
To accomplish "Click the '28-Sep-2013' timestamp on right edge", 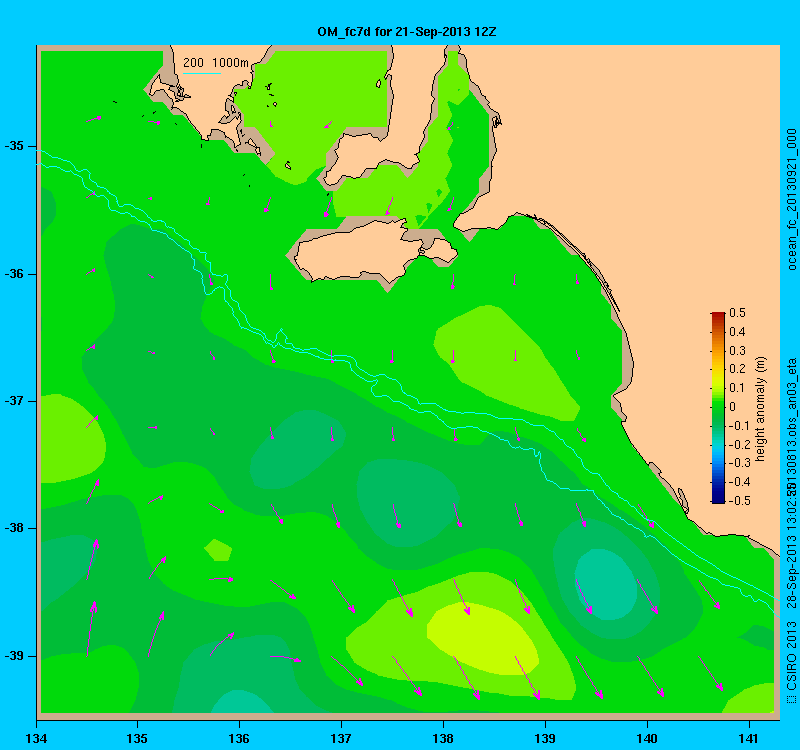I will click(791, 572).
